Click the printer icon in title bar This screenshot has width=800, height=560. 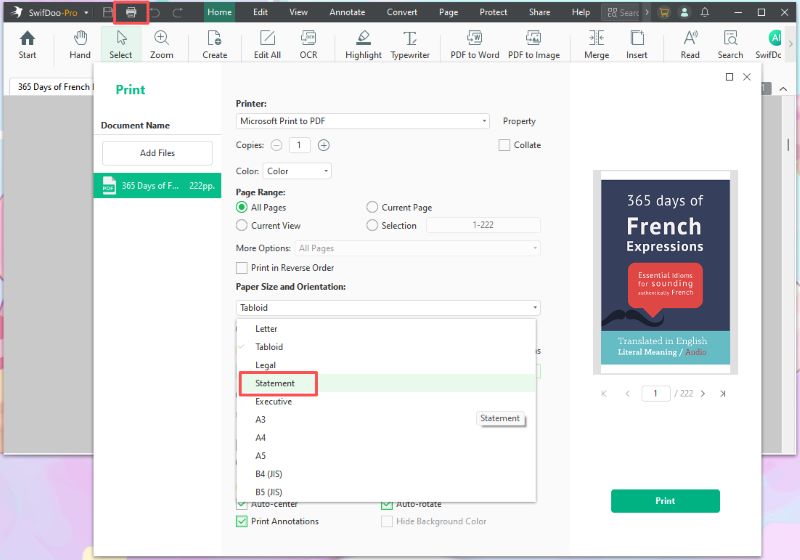tap(131, 13)
